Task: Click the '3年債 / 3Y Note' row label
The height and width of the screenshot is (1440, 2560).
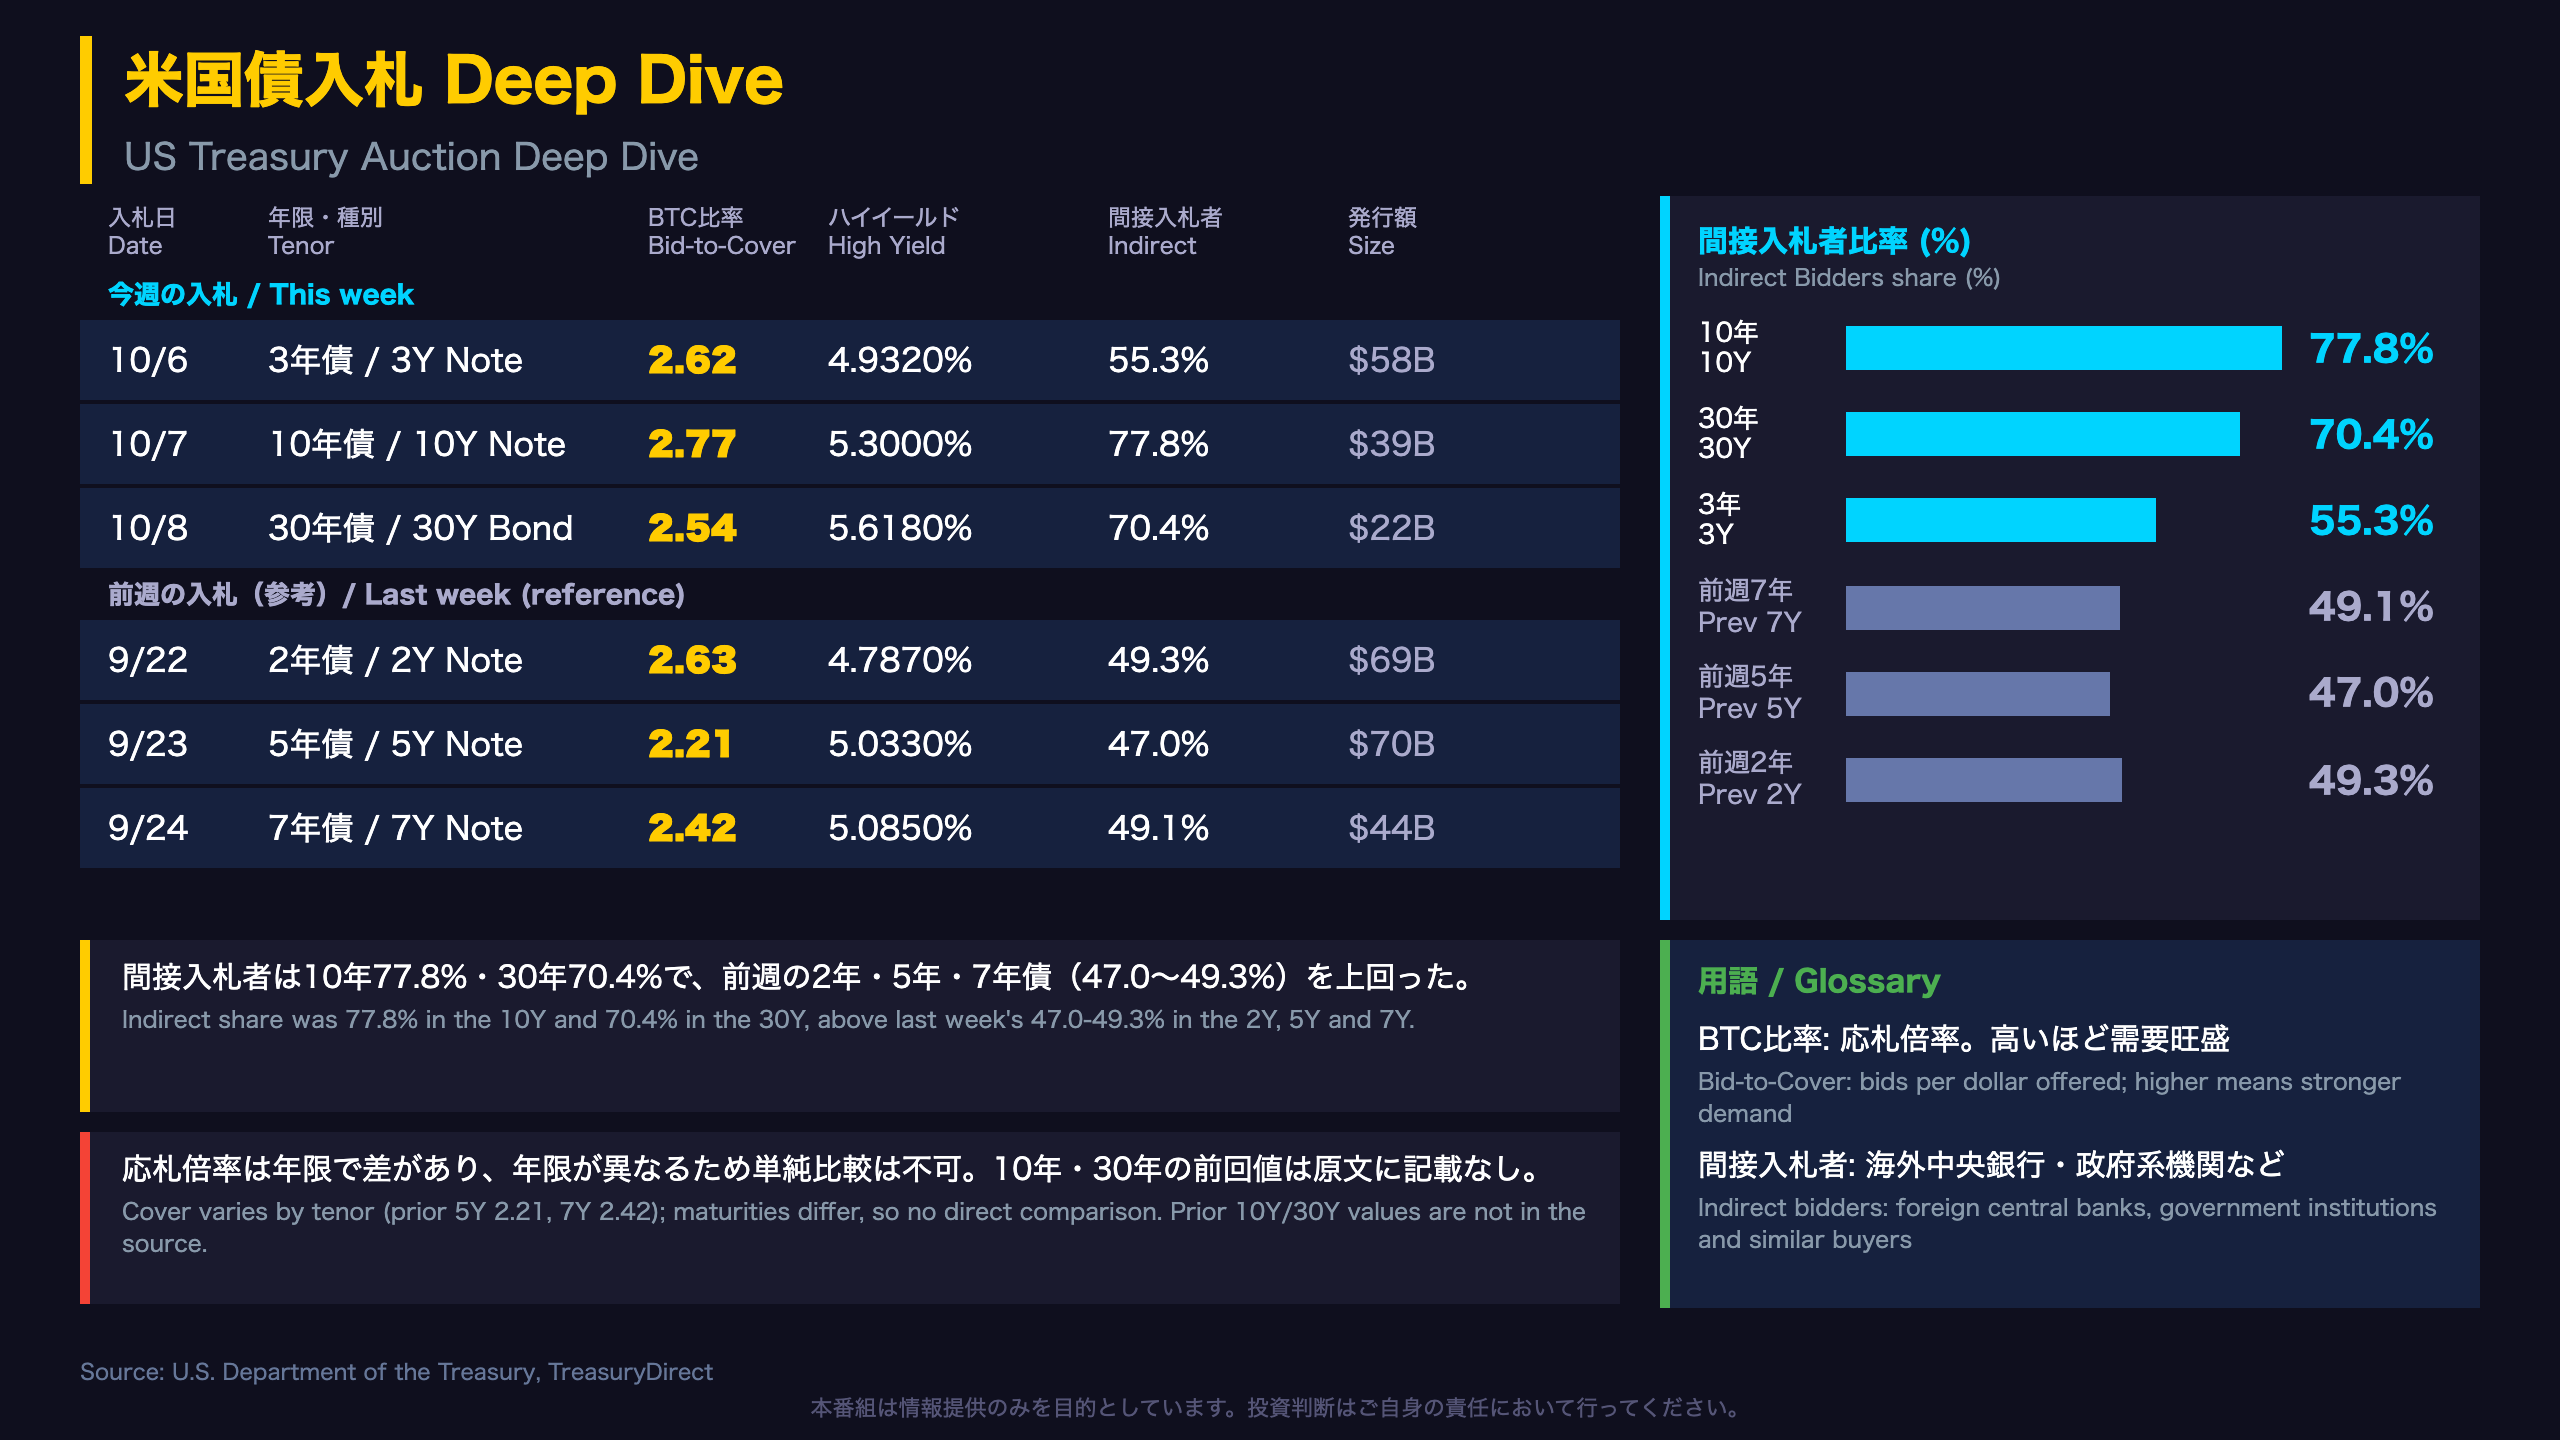Action: point(395,360)
